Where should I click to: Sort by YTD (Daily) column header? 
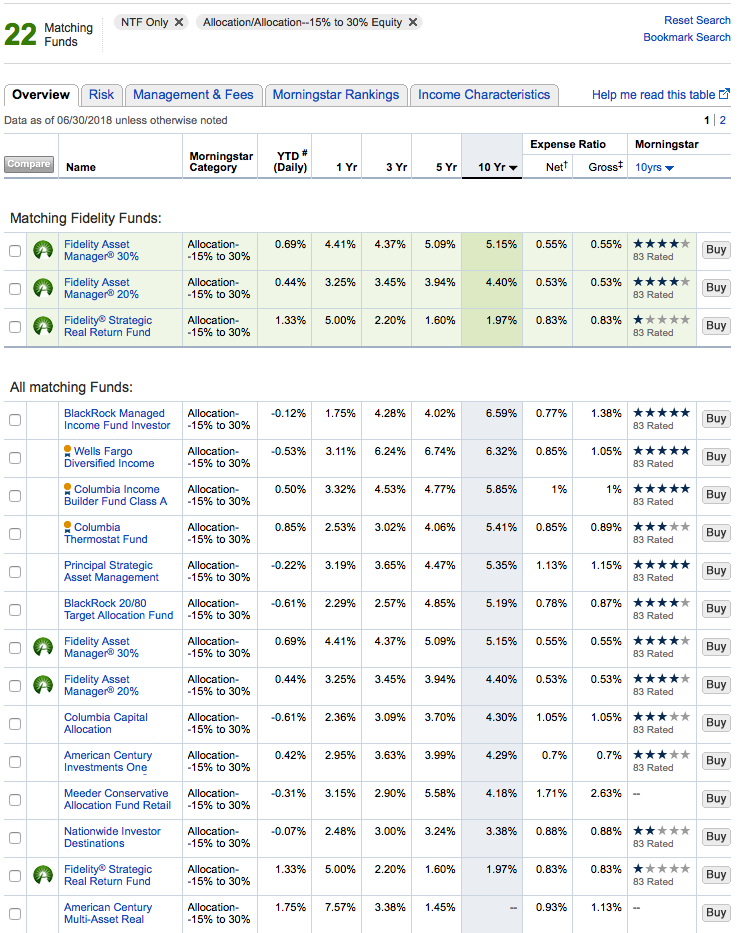click(290, 161)
